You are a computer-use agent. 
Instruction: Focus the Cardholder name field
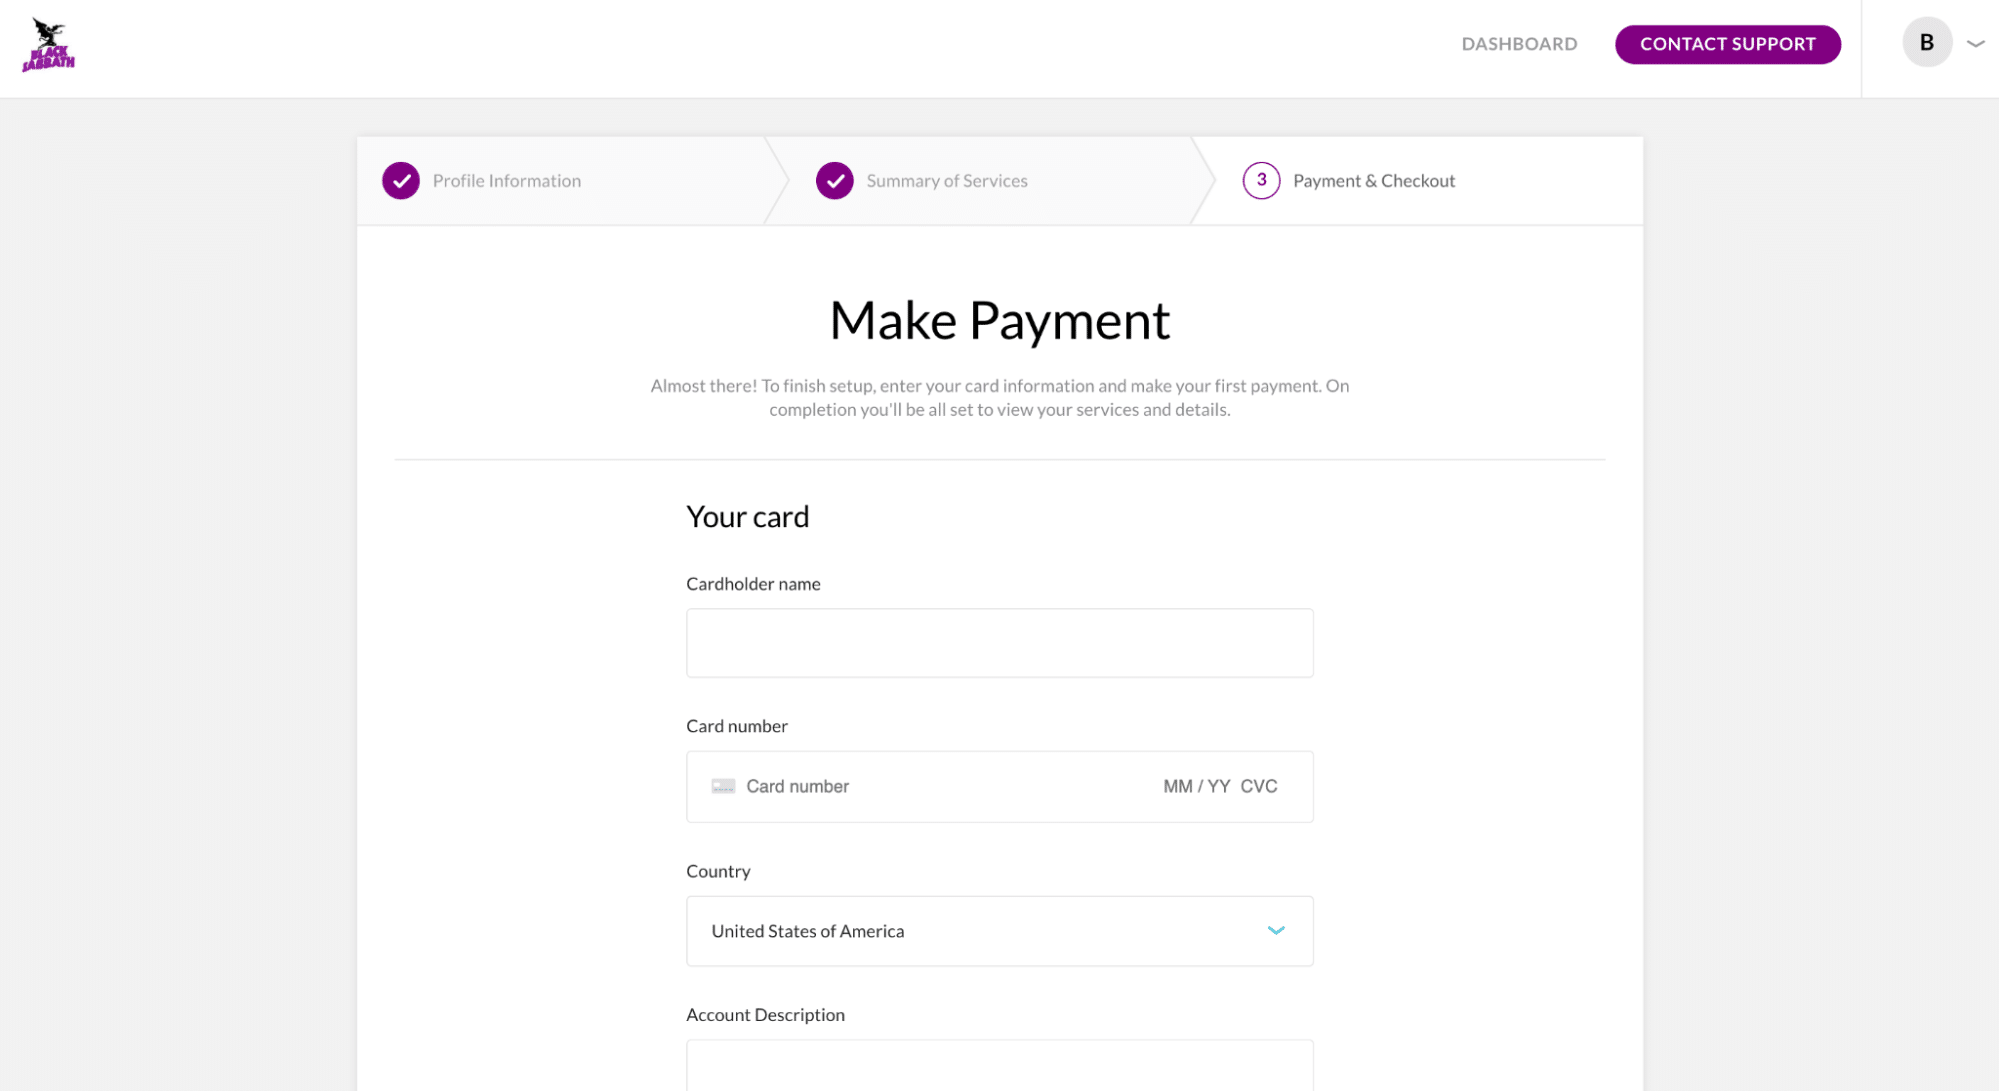tap(998, 643)
